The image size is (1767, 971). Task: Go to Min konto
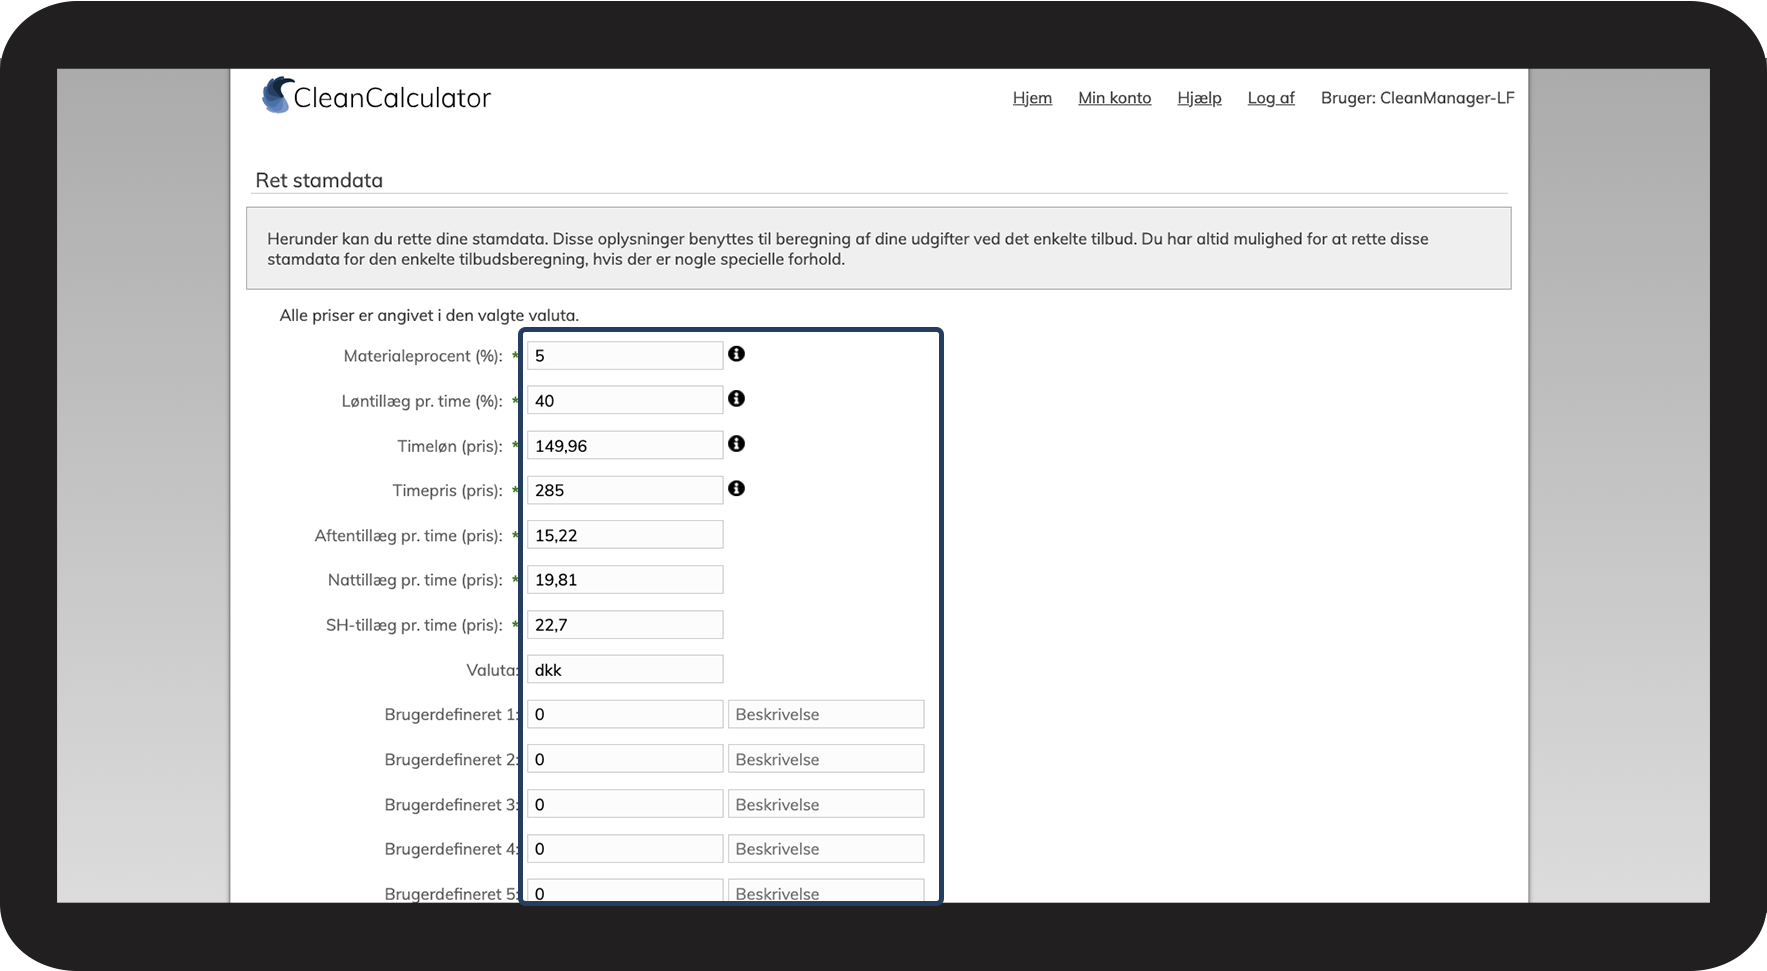pyautogui.click(x=1114, y=98)
